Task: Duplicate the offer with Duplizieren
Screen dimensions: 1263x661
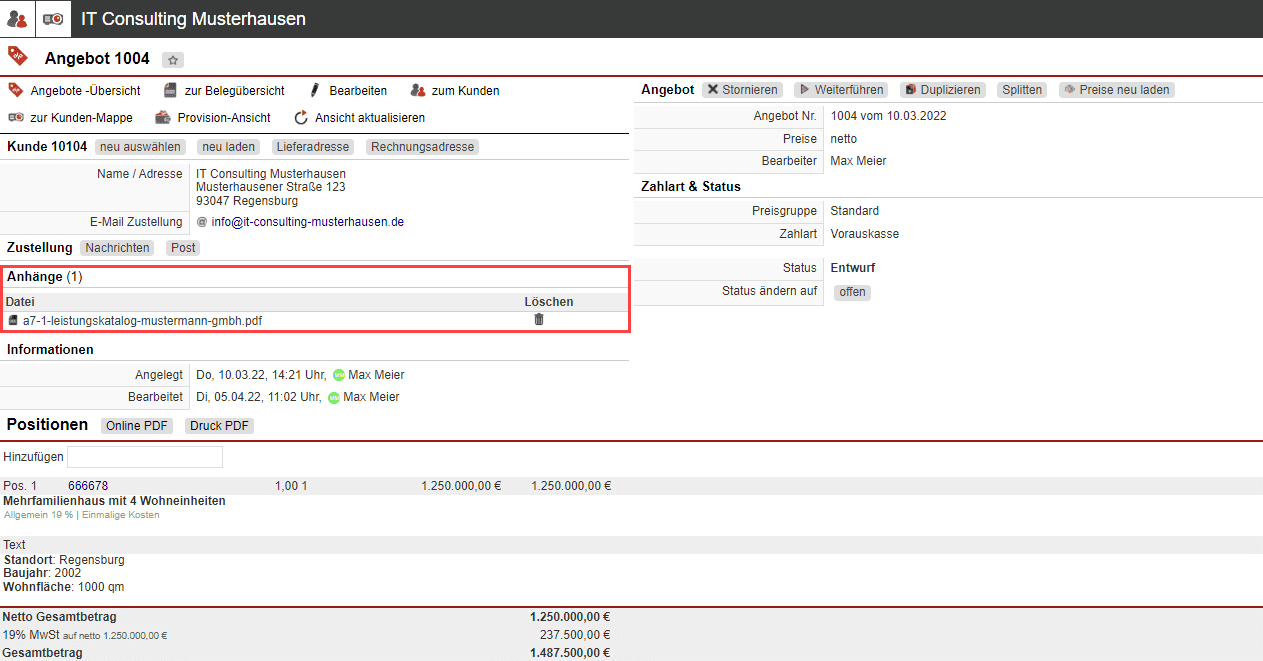Action: tap(942, 90)
